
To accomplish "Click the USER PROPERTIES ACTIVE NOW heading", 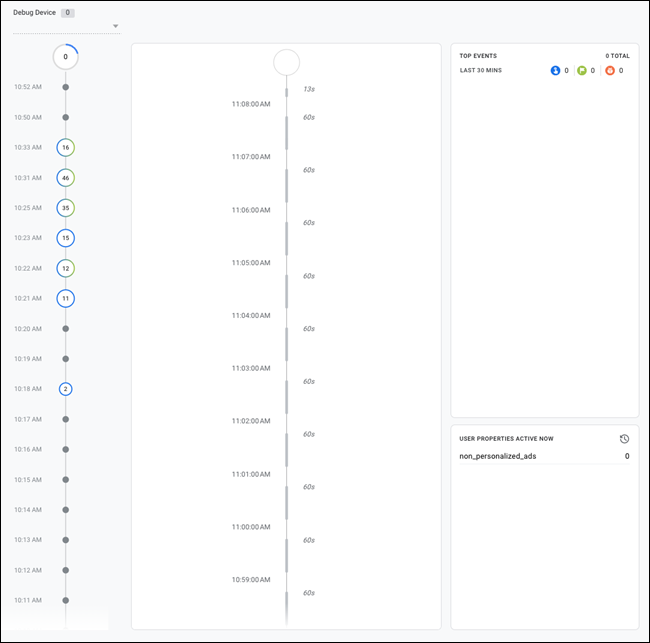I will click(506, 439).
